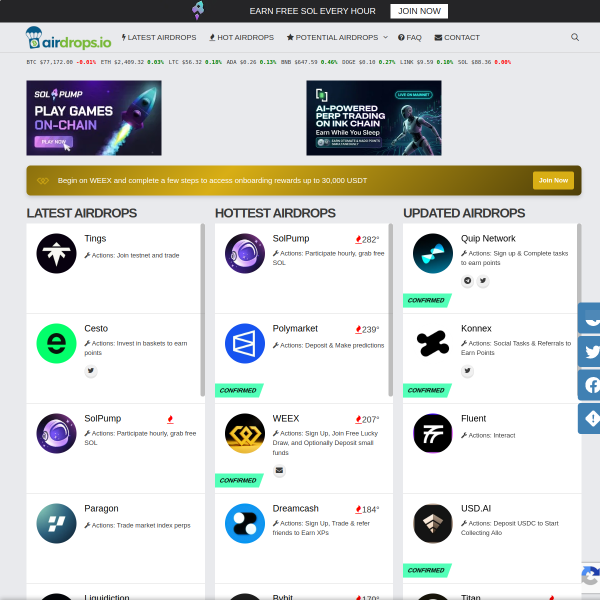The height and width of the screenshot is (600, 600).
Task: Open SolPump logo in Latest Airdrops
Action: coord(56,433)
